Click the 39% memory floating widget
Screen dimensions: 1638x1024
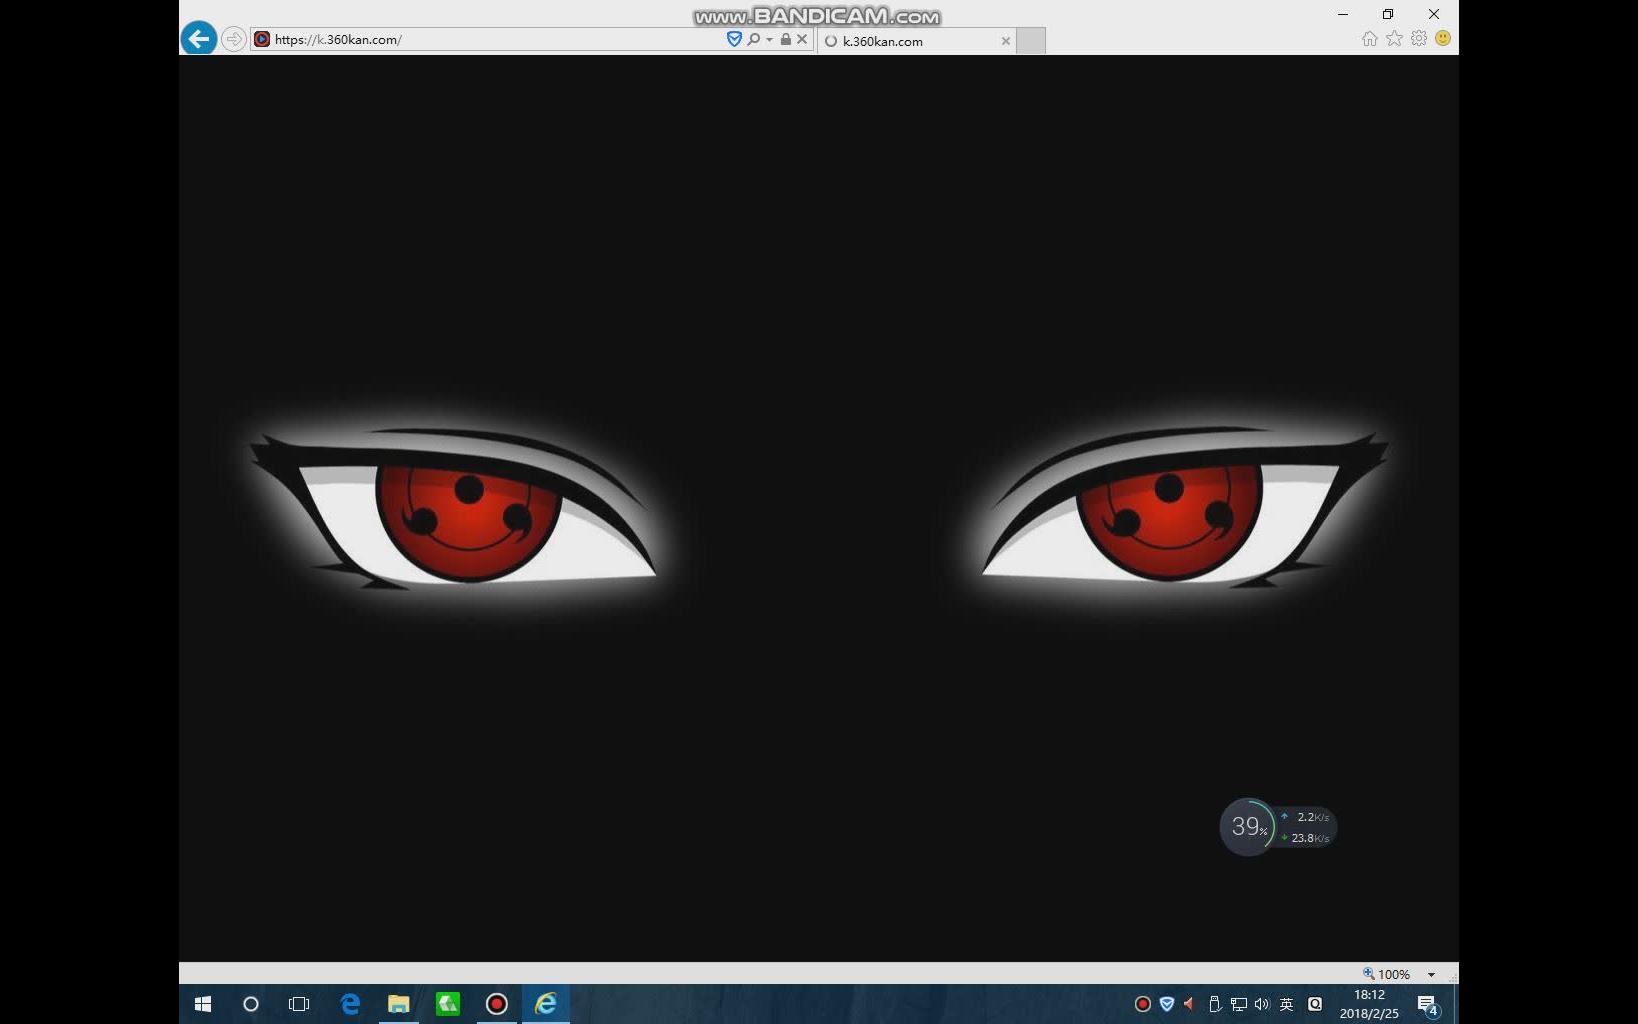coord(1248,827)
